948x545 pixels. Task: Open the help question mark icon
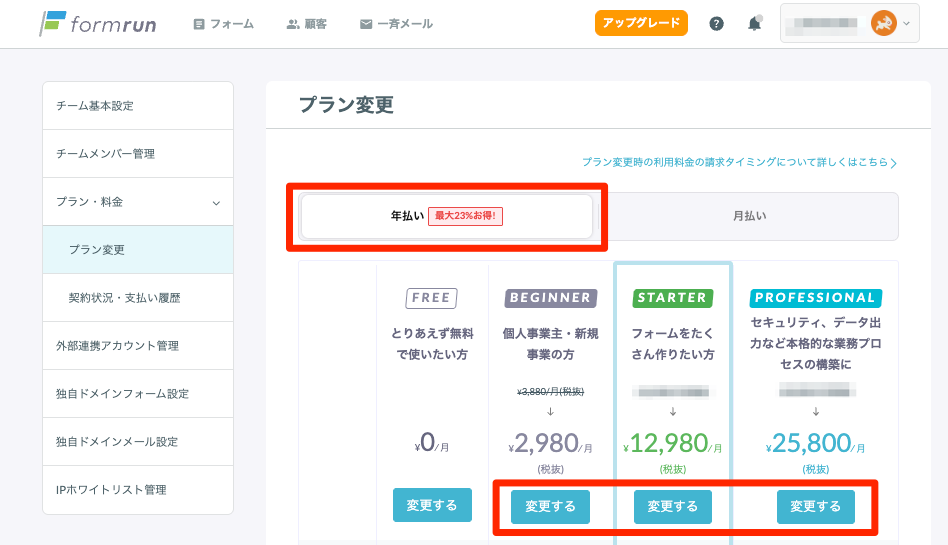pyautogui.click(x=716, y=23)
